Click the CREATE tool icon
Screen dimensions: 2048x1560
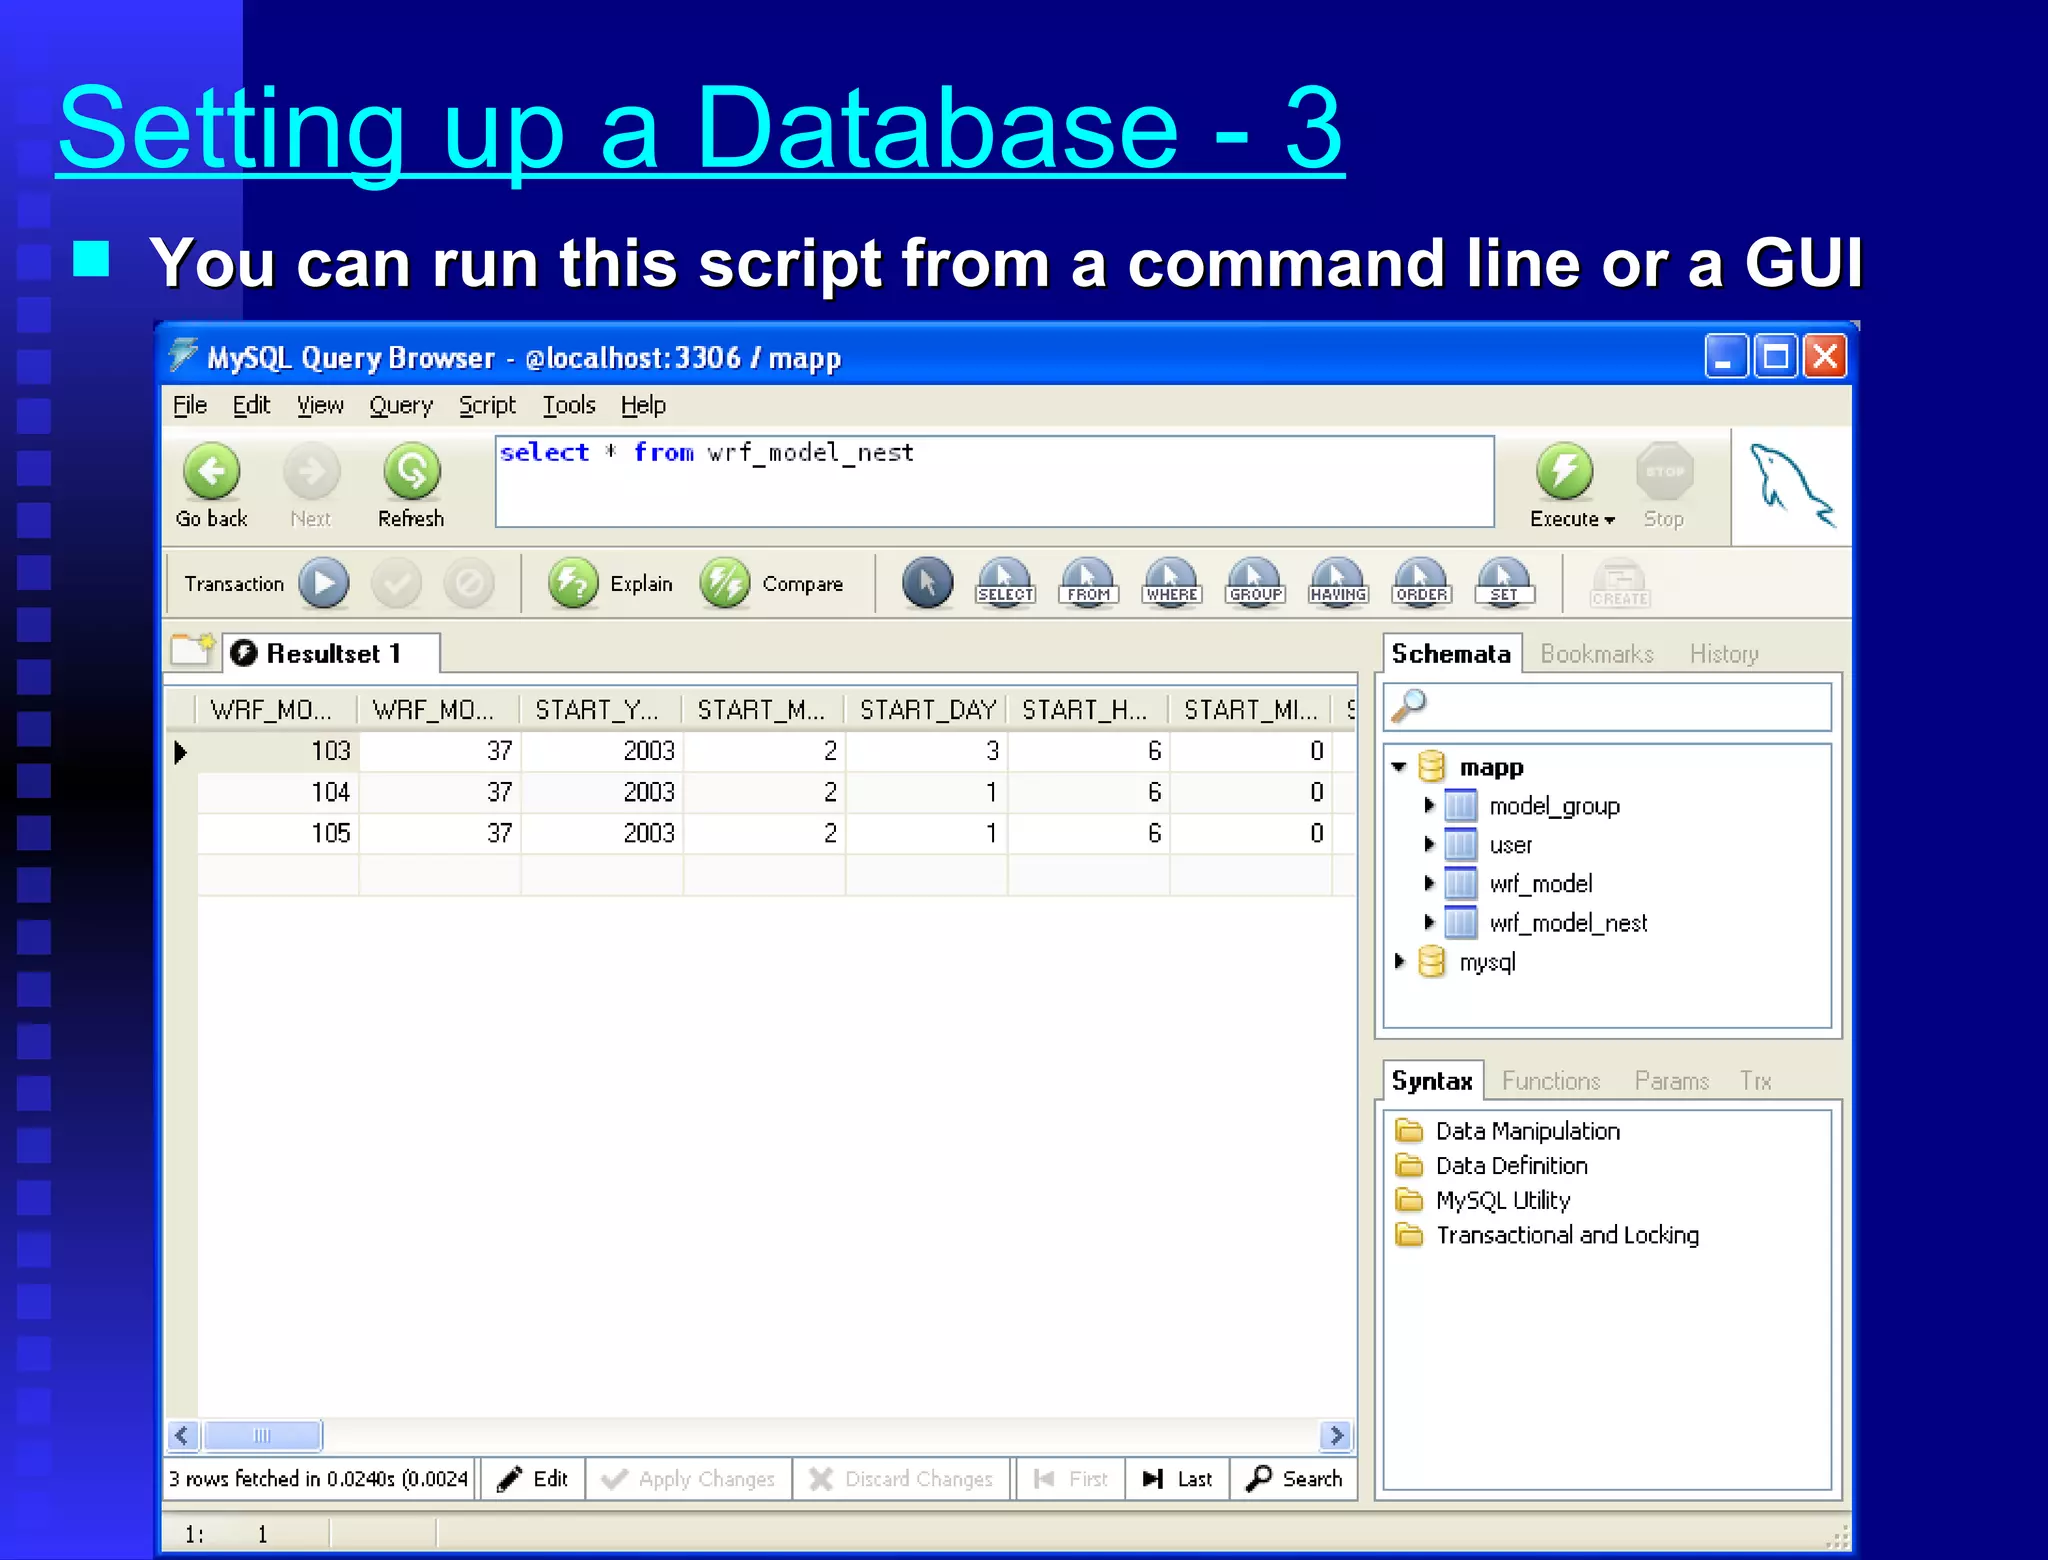tap(1620, 583)
